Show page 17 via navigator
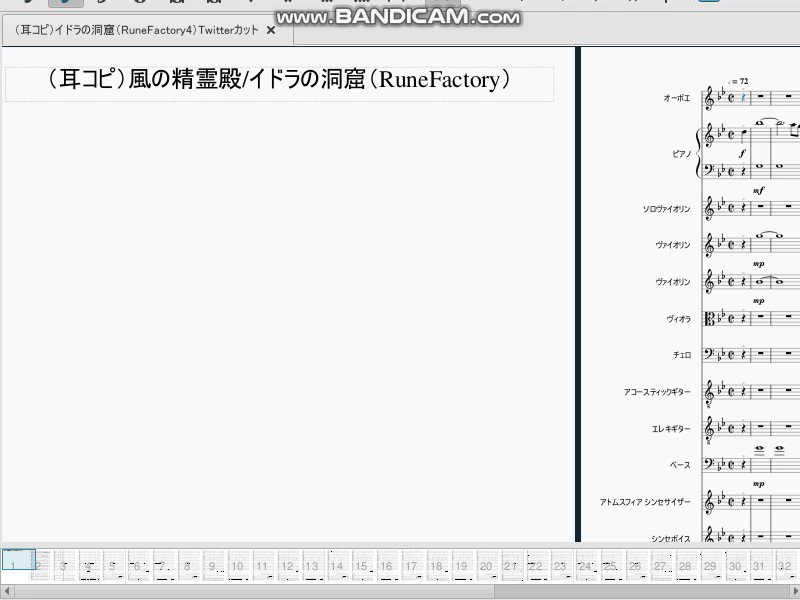Screen dimensions: 800x600 [411, 565]
